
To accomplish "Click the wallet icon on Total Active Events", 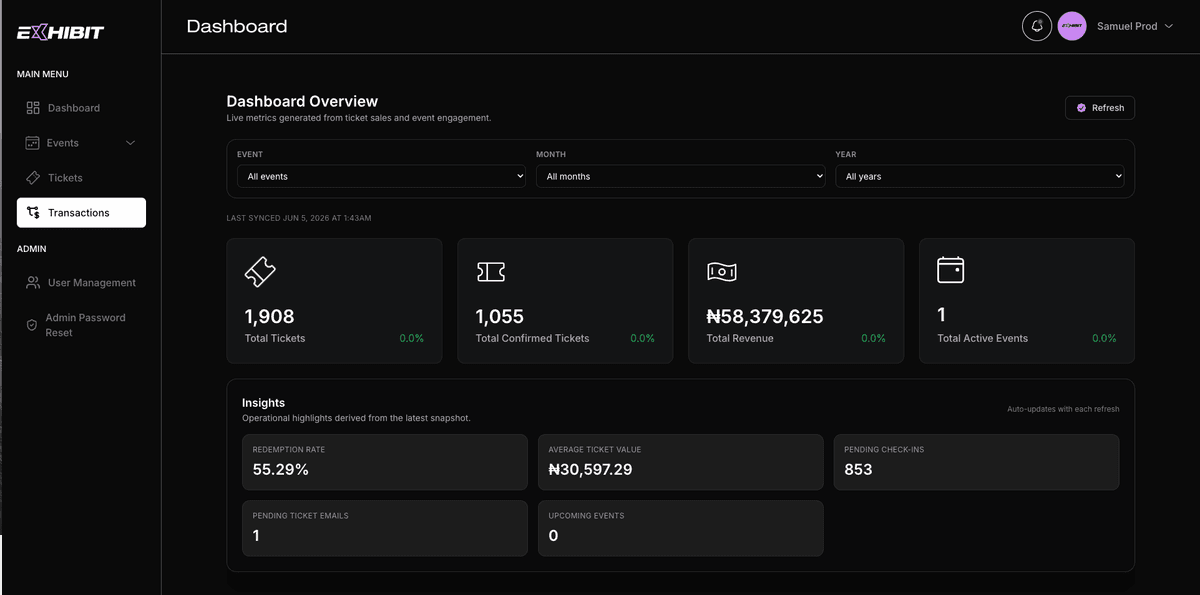I will click(x=951, y=270).
